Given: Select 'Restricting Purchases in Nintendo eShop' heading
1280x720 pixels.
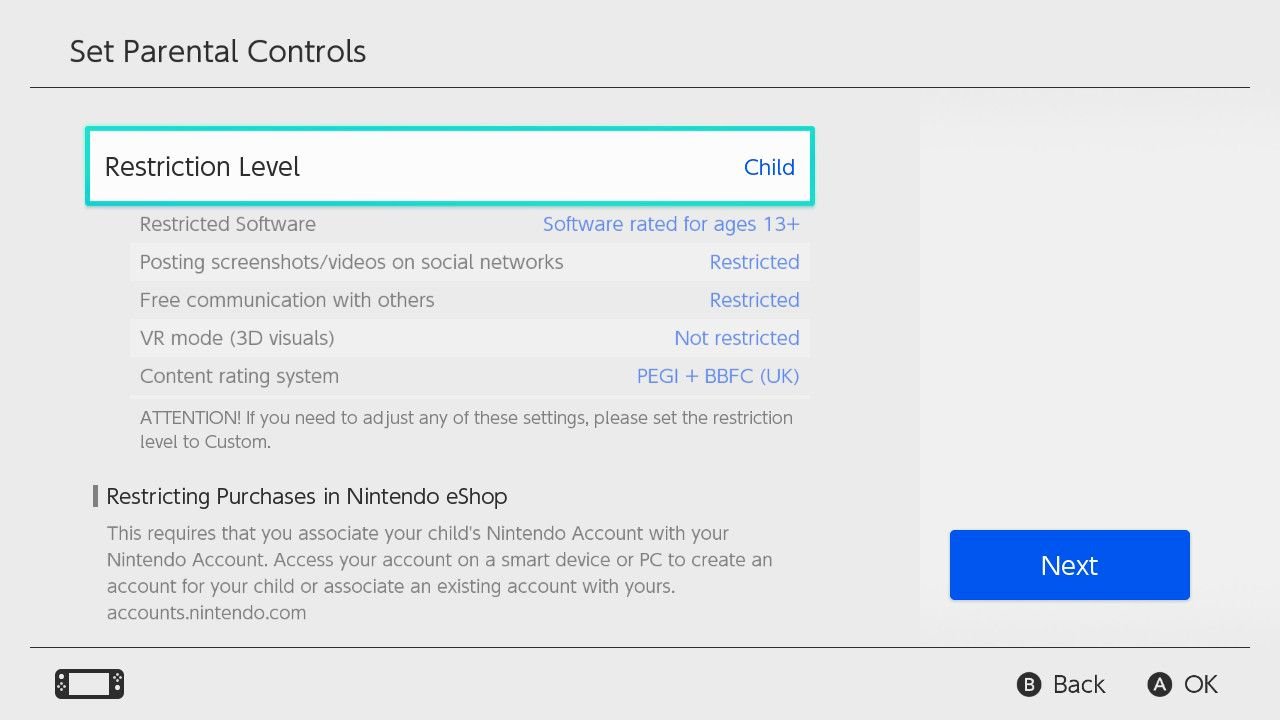Looking at the screenshot, I should (x=306, y=496).
